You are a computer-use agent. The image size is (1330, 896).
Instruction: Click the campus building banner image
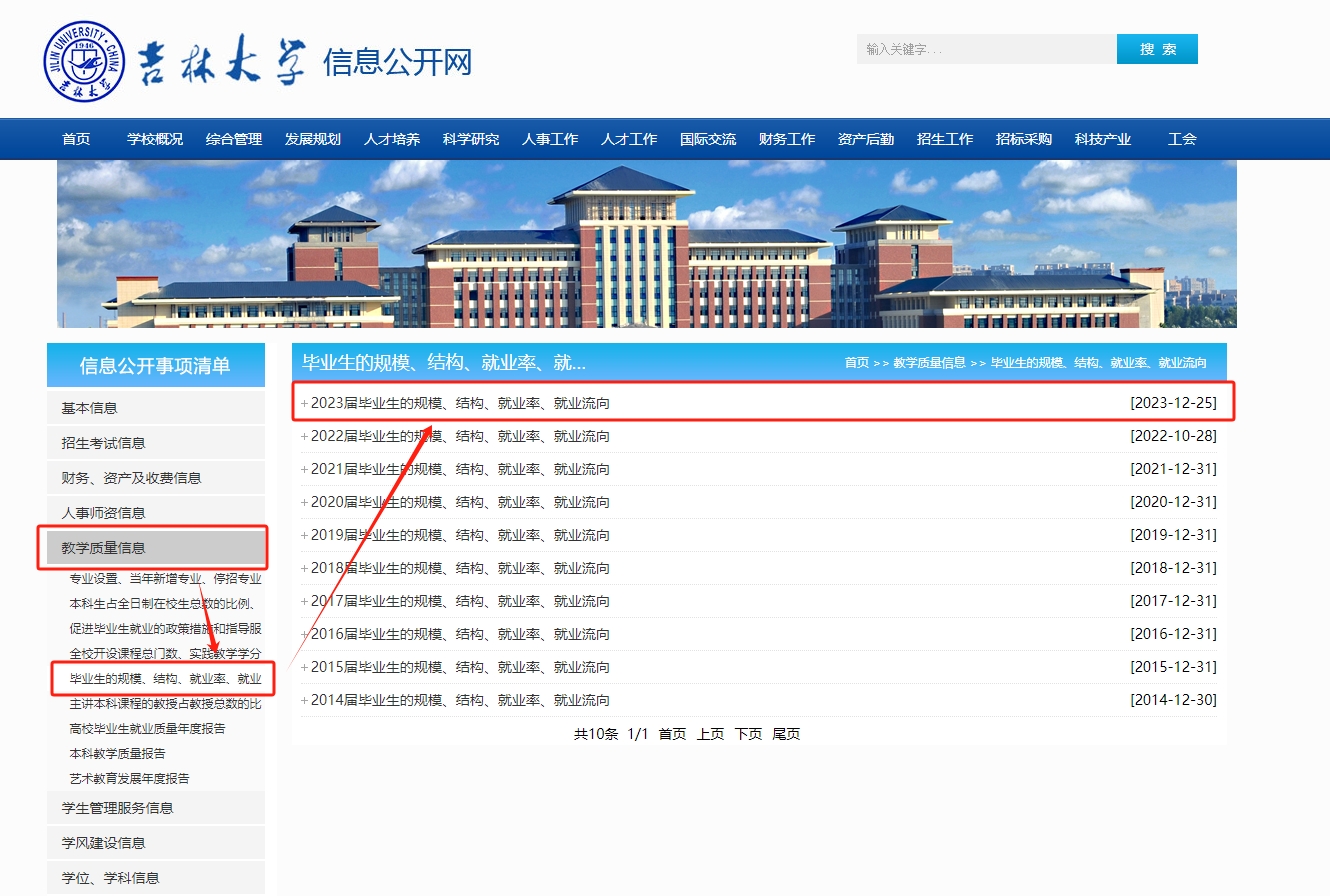pyautogui.click(x=647, y=244)
